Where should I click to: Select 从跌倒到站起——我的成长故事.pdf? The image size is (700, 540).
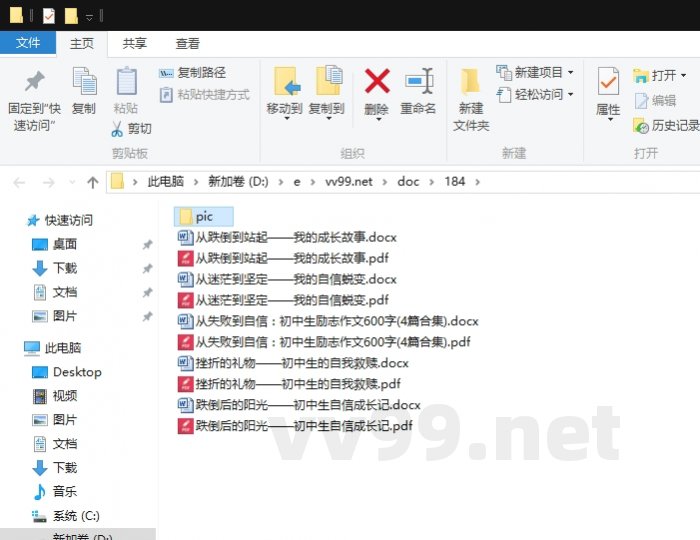click(x=283, y=258)
